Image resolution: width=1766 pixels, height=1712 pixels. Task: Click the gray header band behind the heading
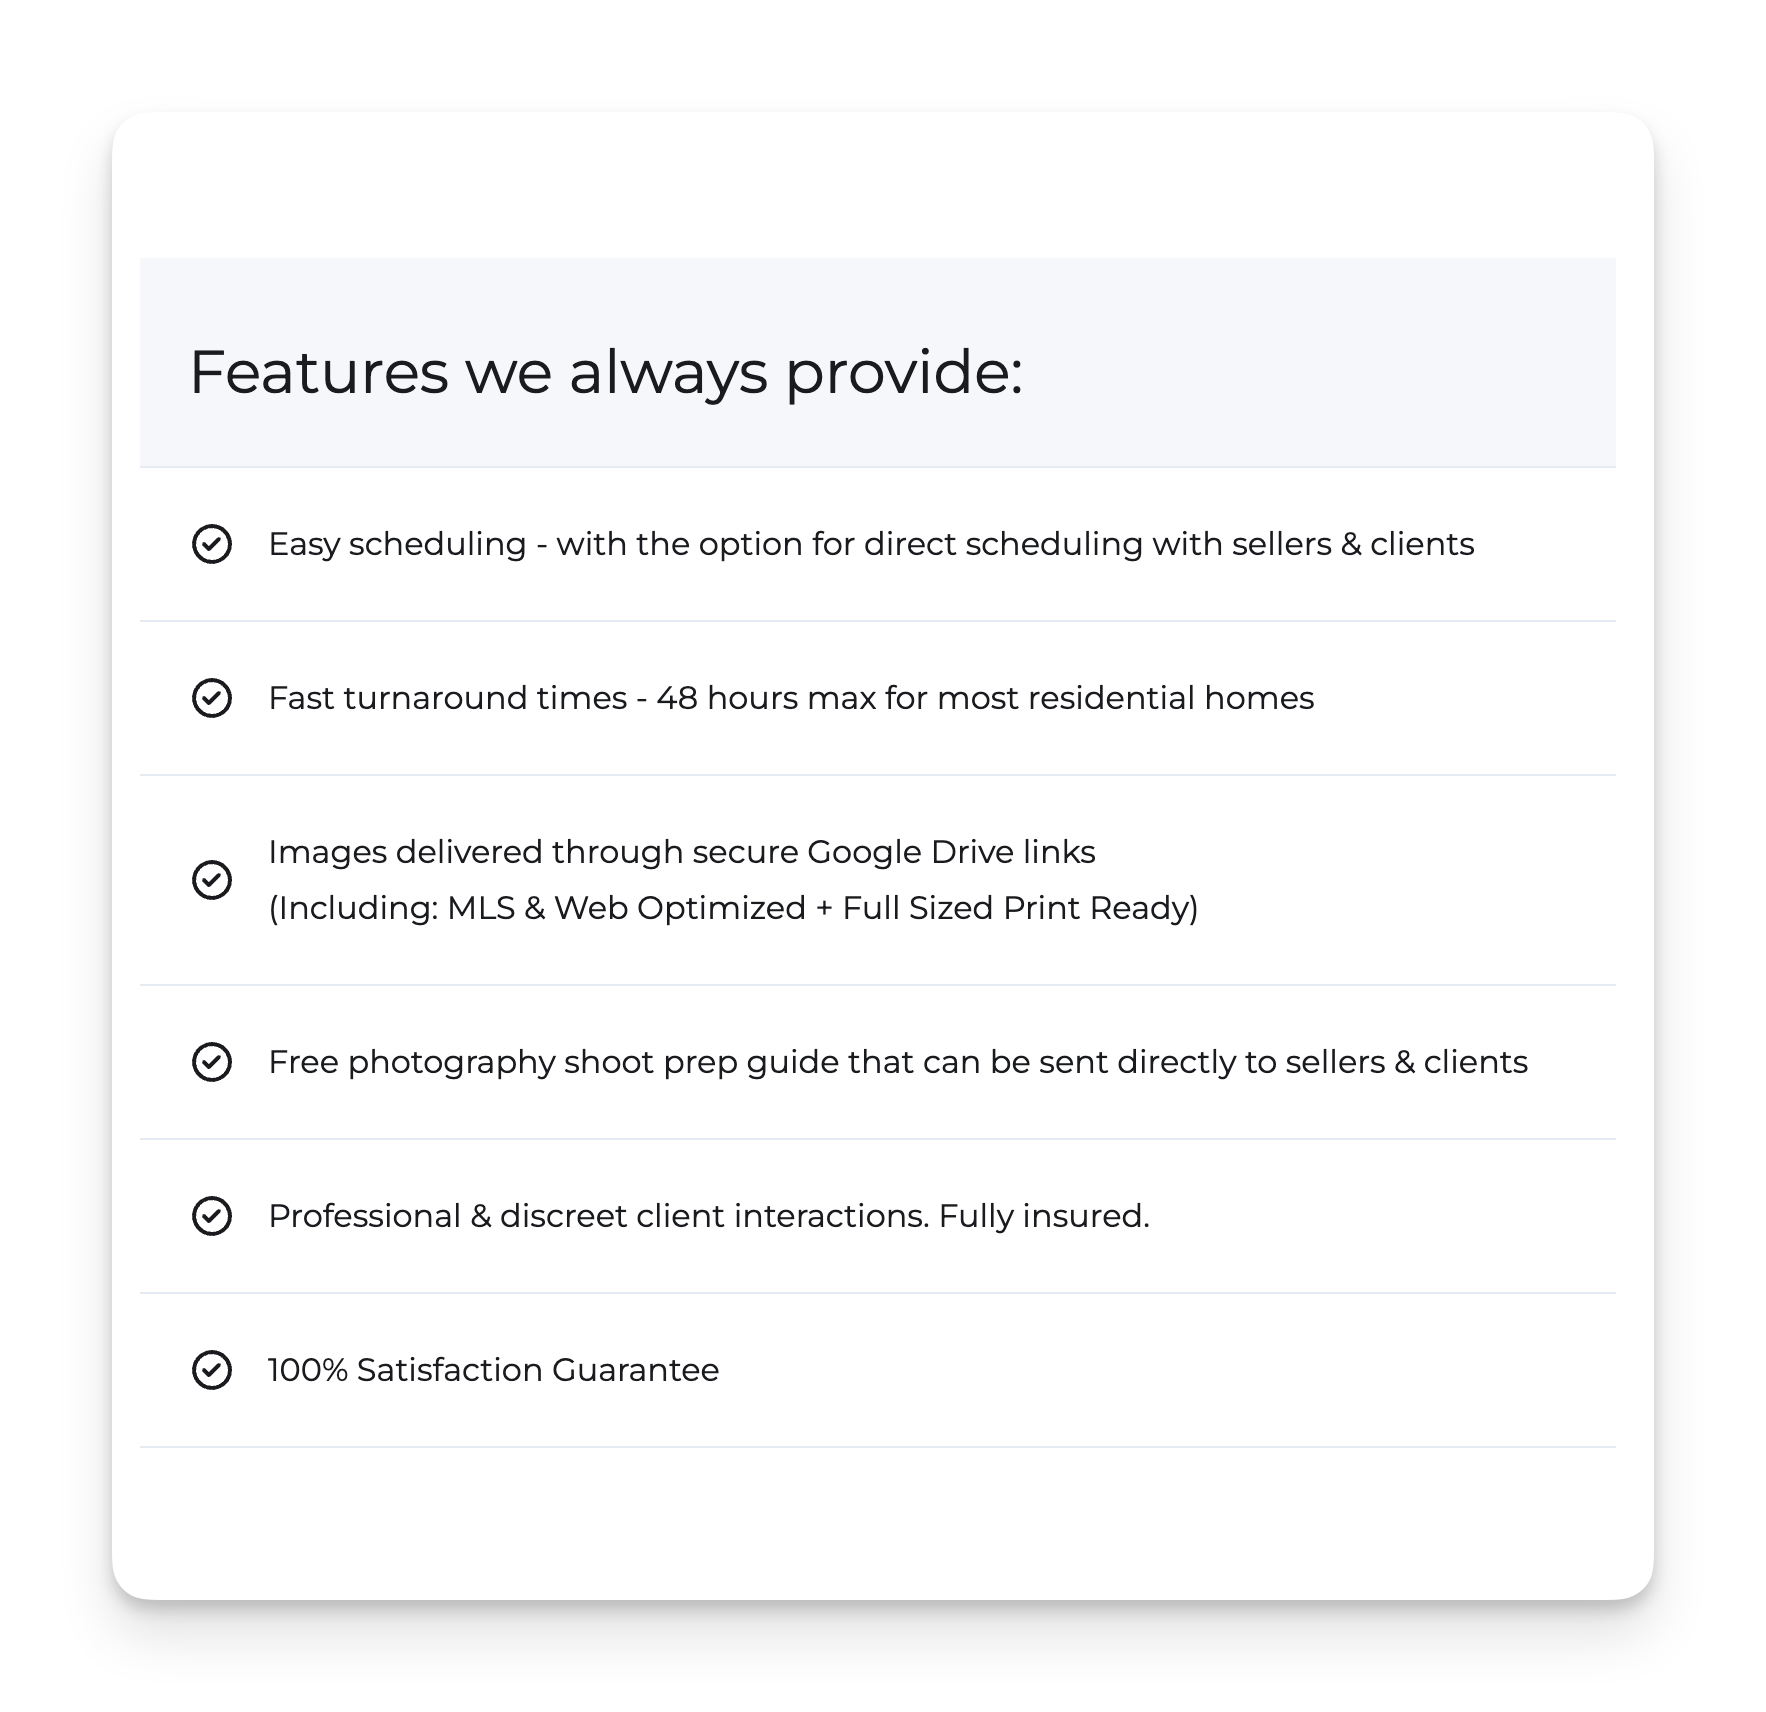tap(877, 362)
